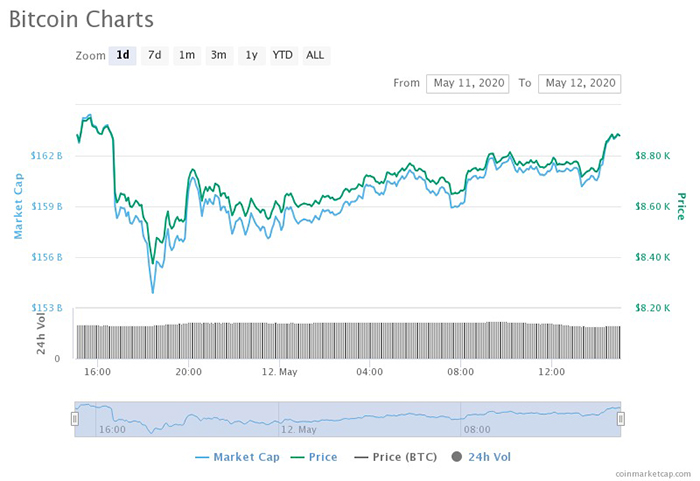700x481 pixels.
Task: Select the 7d zoom range
Action: pos(155,55)
